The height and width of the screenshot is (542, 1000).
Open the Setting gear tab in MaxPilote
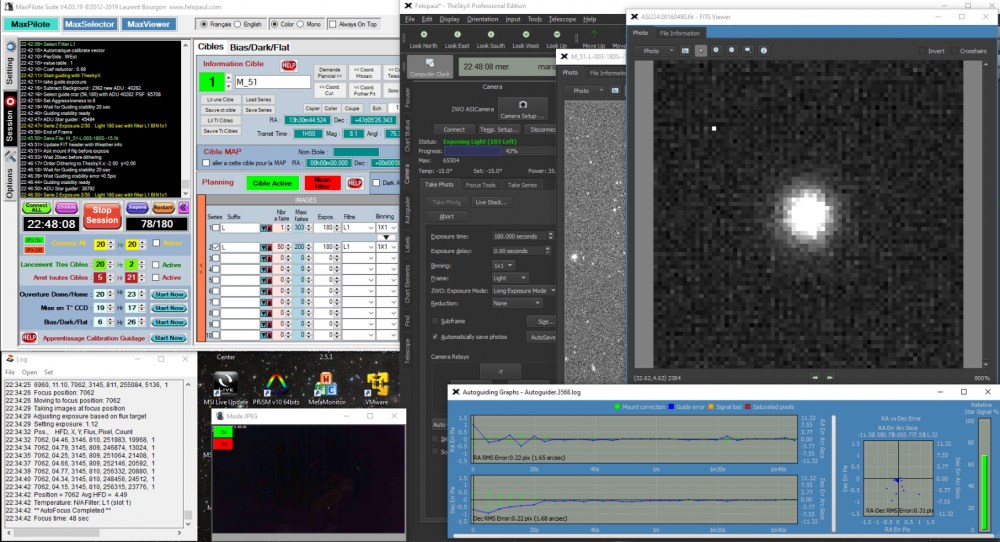[x=10, y=64]
